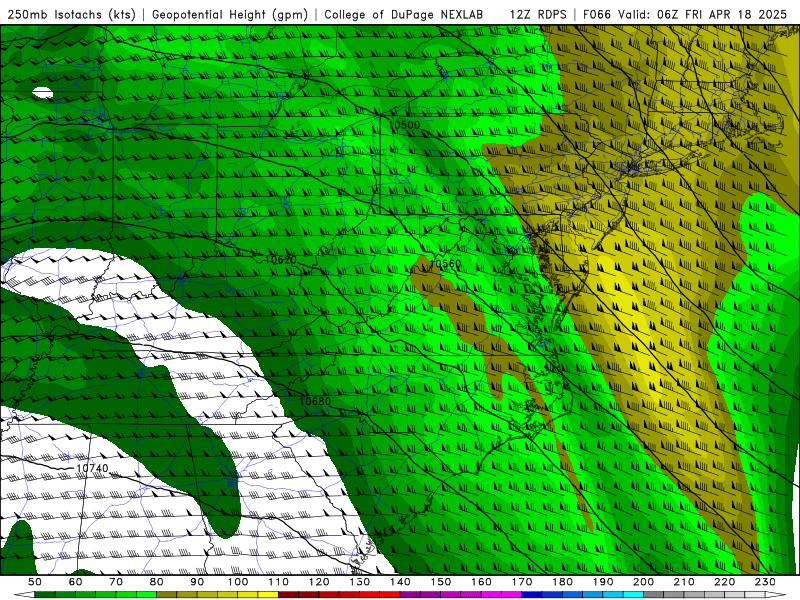Click the 60 value on the color scale
This screenshot has height=600, width=800.
point(76,582)
